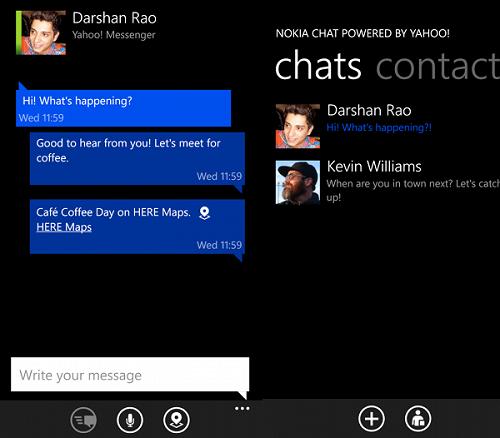Tap the microphone voice message icon
500x438 pixels.
click(130, 420)
